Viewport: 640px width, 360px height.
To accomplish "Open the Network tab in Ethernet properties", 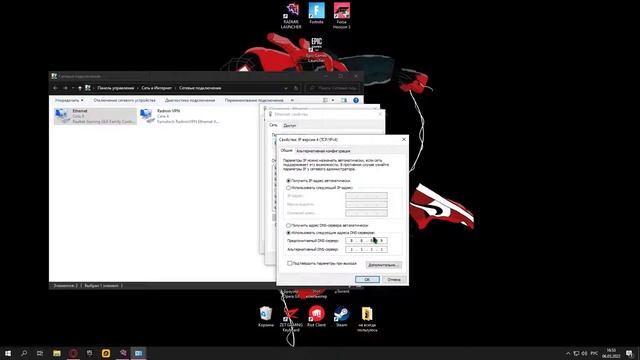I will [x=273, y=125].
